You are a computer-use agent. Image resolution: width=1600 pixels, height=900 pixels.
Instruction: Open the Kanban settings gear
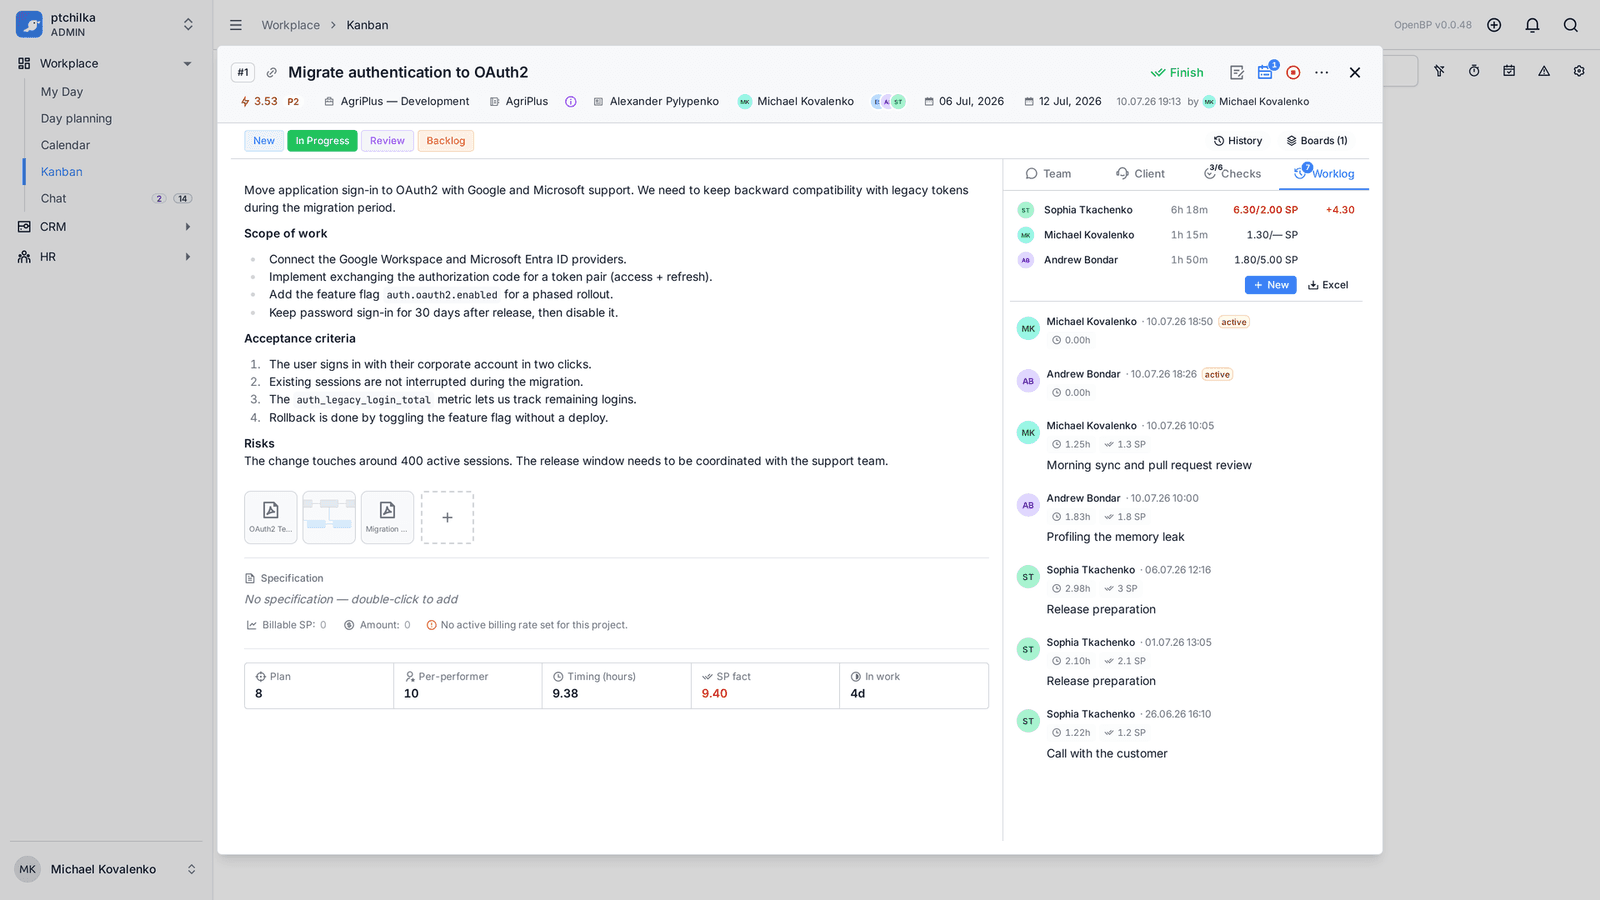point(1579,71)
